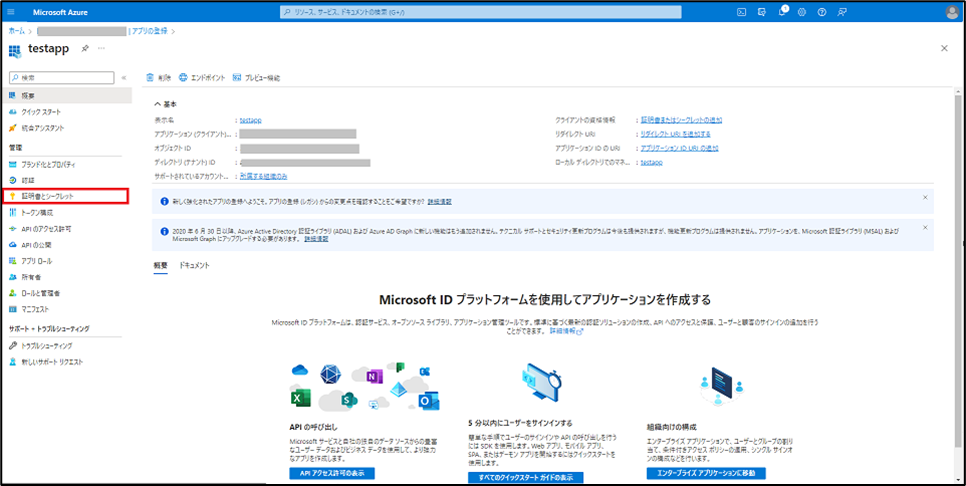Screen dimensions: 966x486
Task: Collapse the 基本 essentials section
Action: [x=166, y=104]
